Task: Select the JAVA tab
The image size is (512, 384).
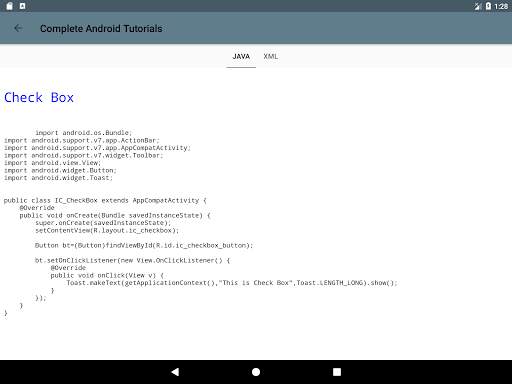Action: 241,56
